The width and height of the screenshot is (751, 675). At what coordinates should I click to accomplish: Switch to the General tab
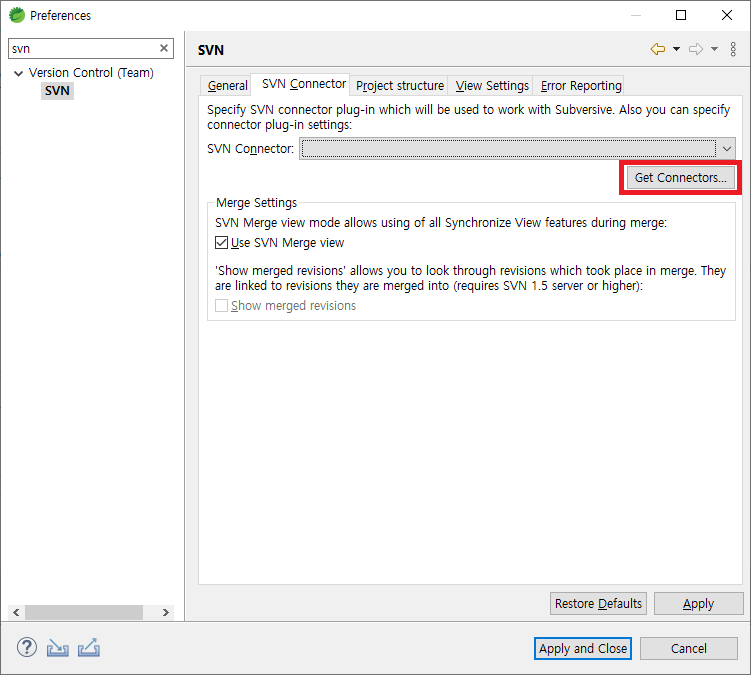pos(228,86)
